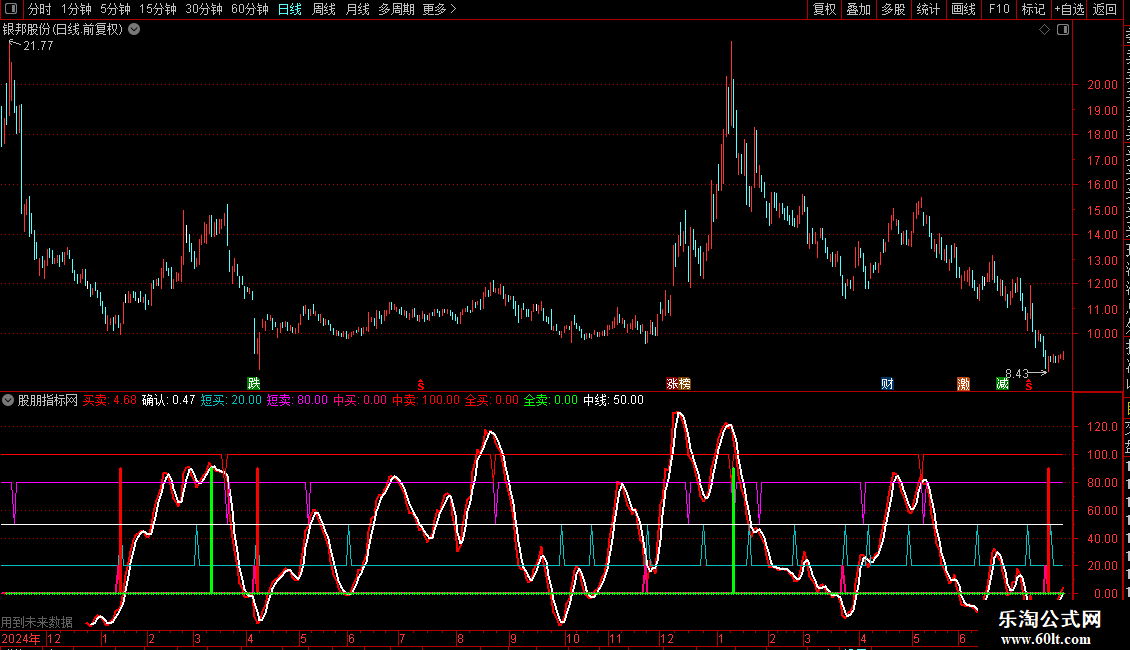Select the 15分钟 period
Screen dimensions: 1130x650
[157, 9]
